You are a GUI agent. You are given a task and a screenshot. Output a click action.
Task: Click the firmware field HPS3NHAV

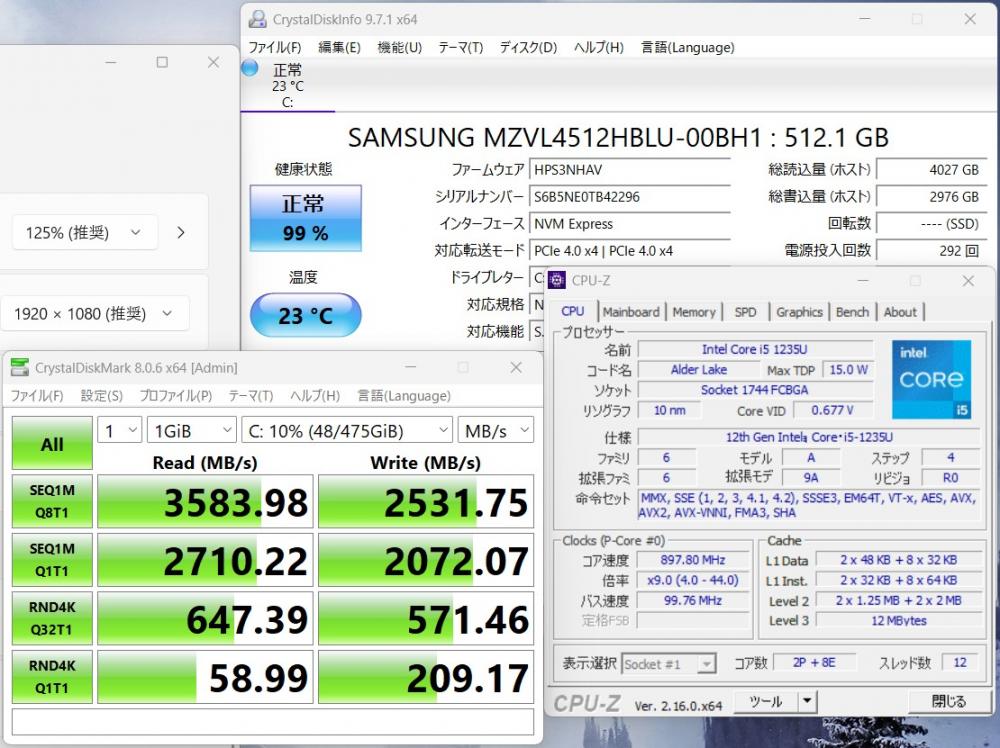[x=629, y=170]
